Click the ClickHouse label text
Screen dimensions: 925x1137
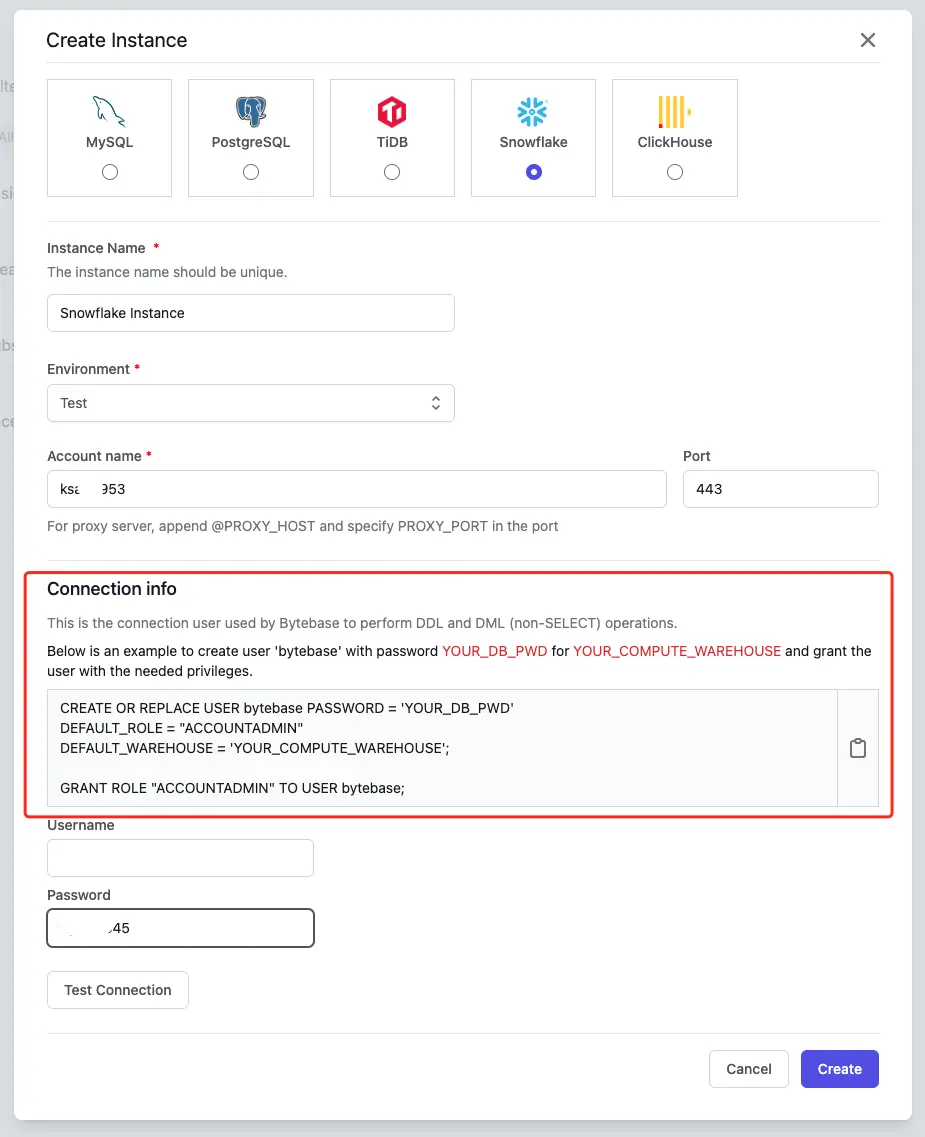pyautogui.click(x=675, y=142)
